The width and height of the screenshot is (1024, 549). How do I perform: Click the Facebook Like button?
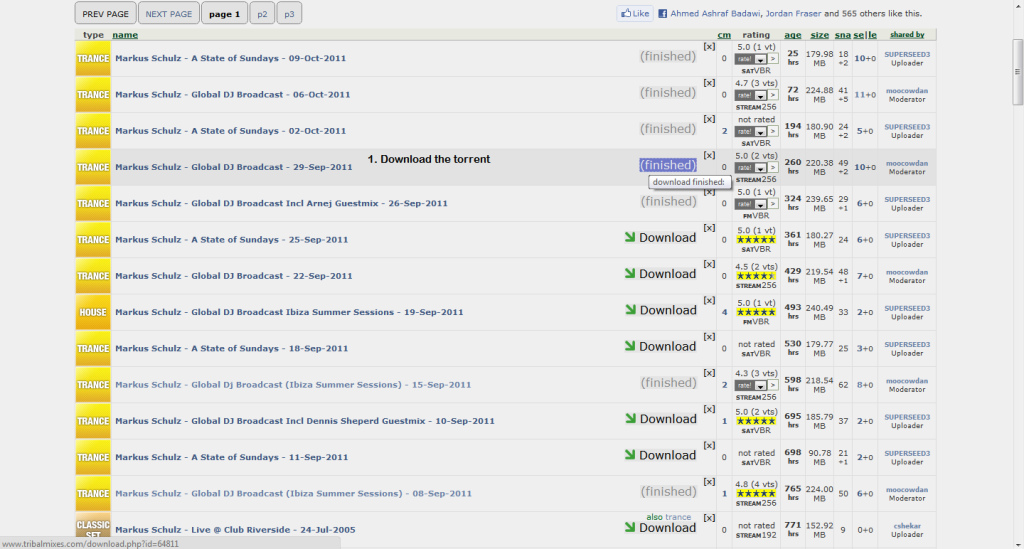pos(635,13)
